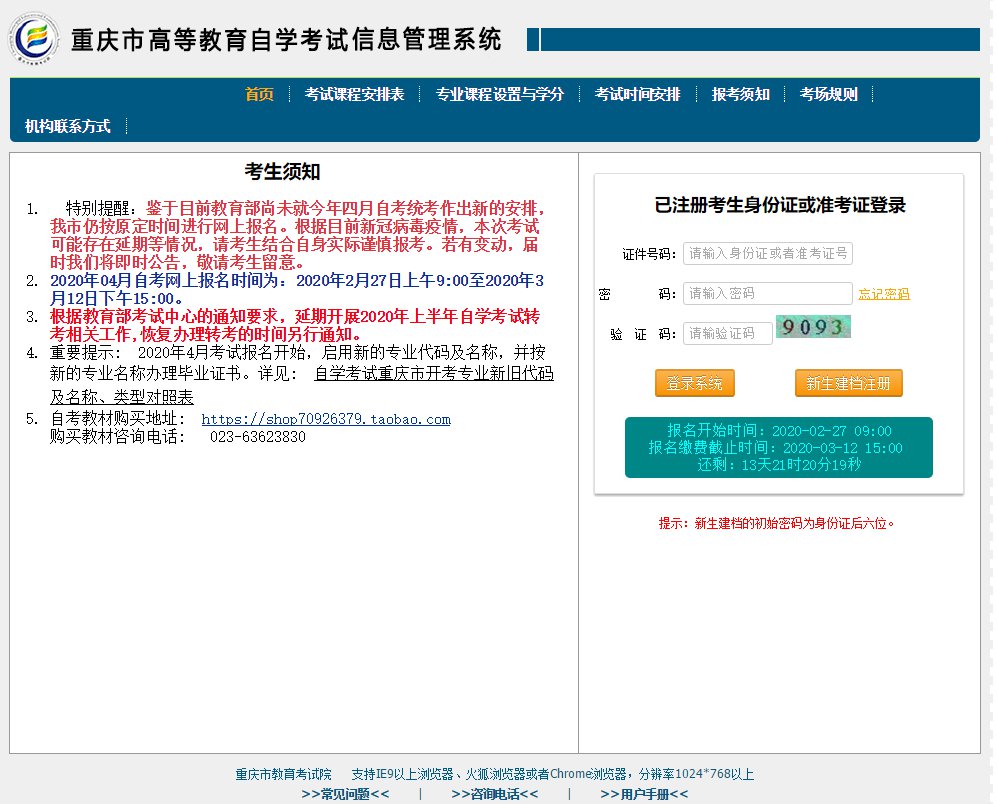
Task: Open the 常见问题 footer link
Action: (345, 794)
